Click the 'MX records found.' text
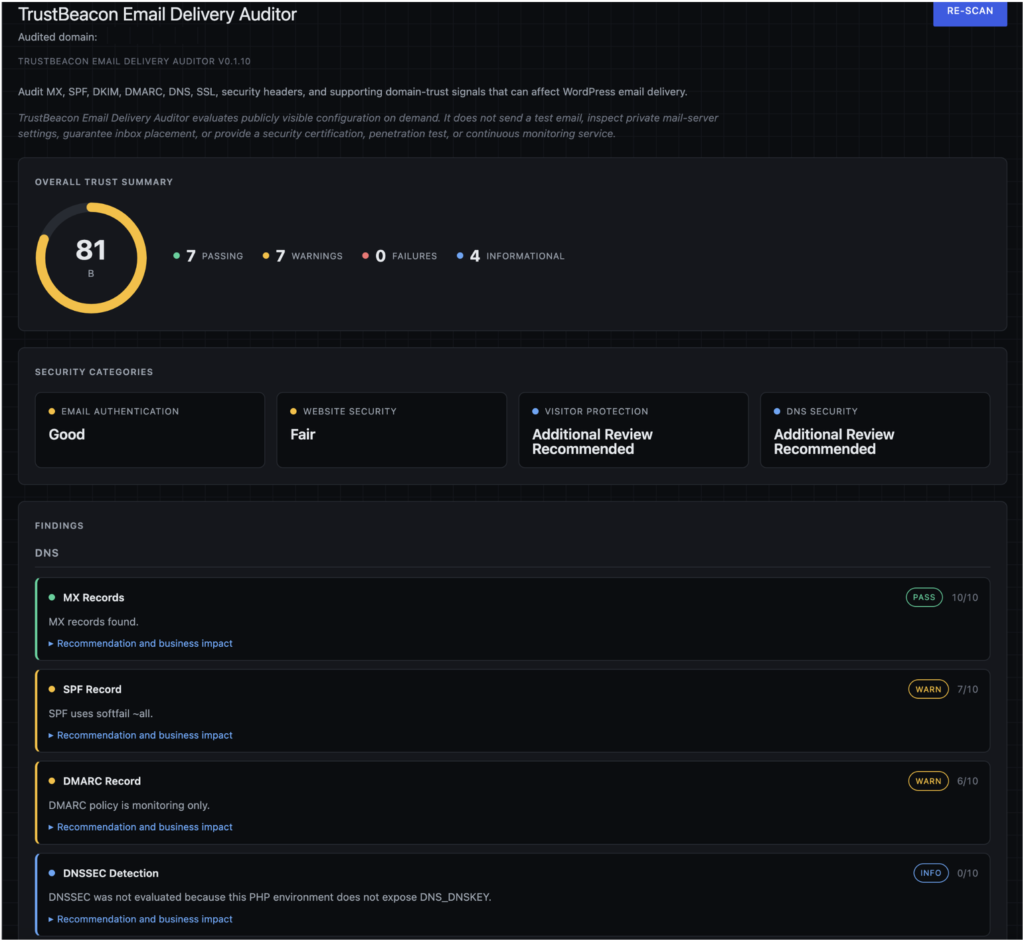This screenshot has height=943, width=1024. [93, 622]
